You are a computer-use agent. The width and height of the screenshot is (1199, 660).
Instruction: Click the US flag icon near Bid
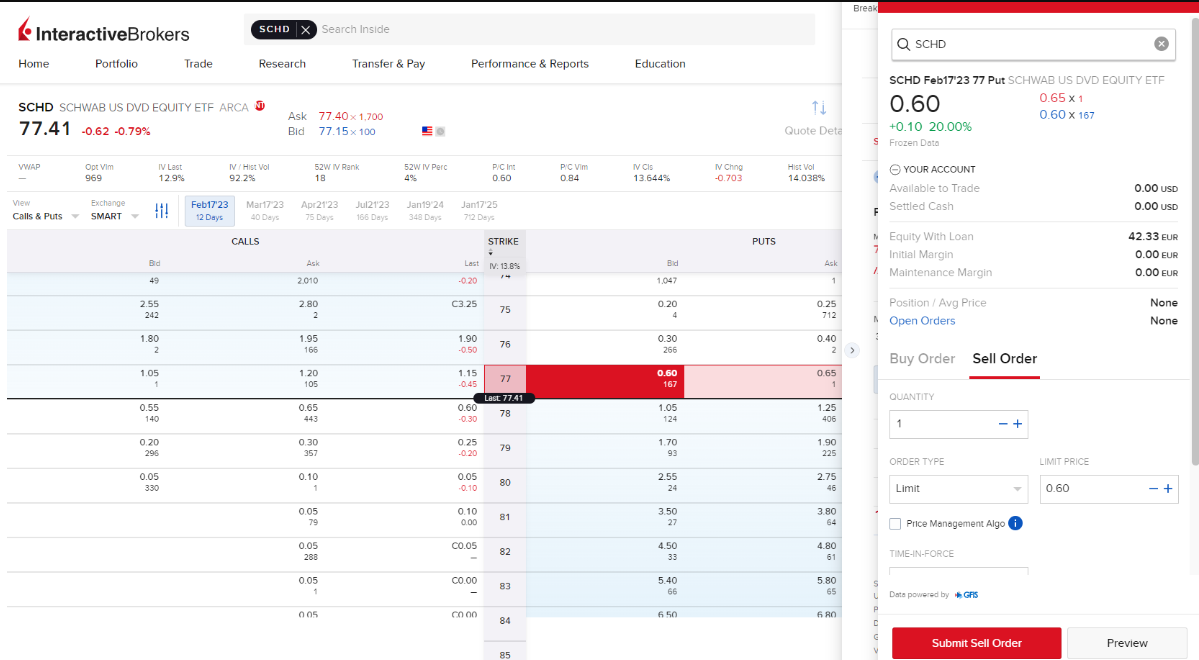click(x=427, y=131)
